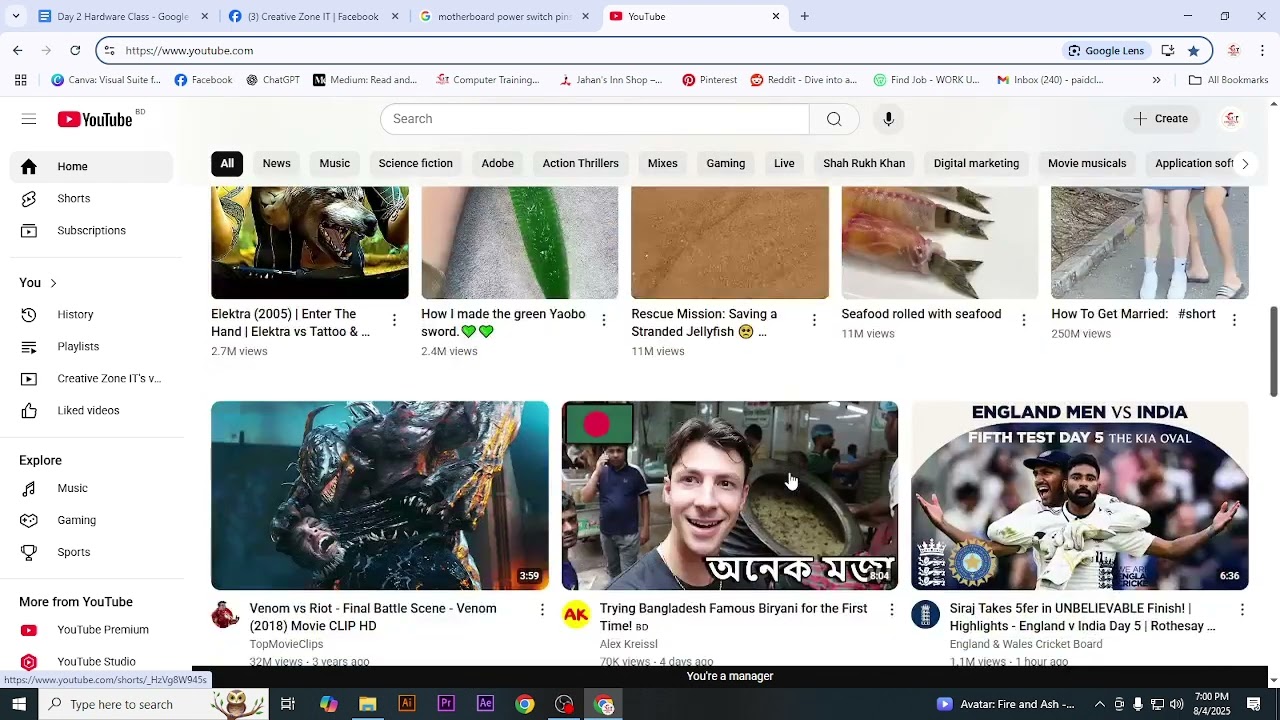Click the YouTube search input field
Screen dimensions: 1280x720
click(595, 119)
